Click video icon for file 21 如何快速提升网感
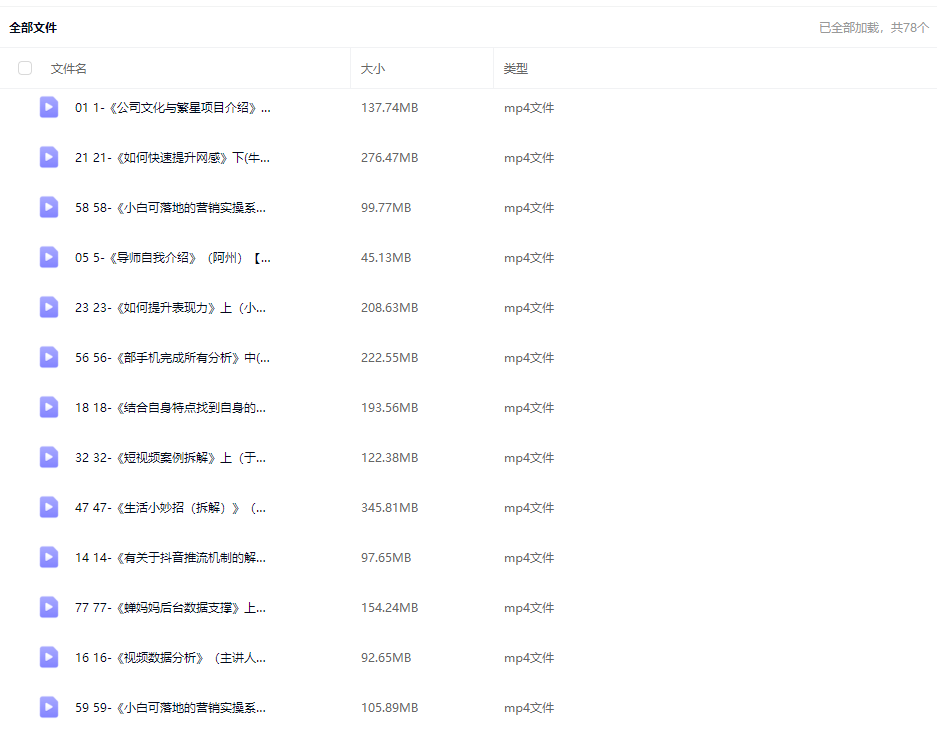This screenshot has height=734, width=937. pyautogui.click(x=49, y=157)
